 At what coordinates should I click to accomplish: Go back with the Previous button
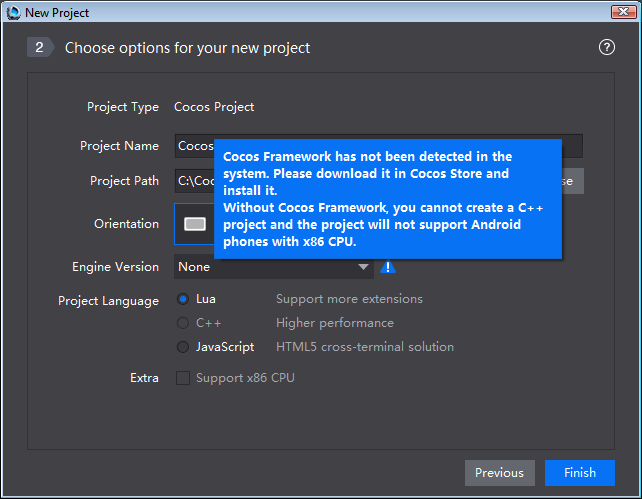[500, 473]
